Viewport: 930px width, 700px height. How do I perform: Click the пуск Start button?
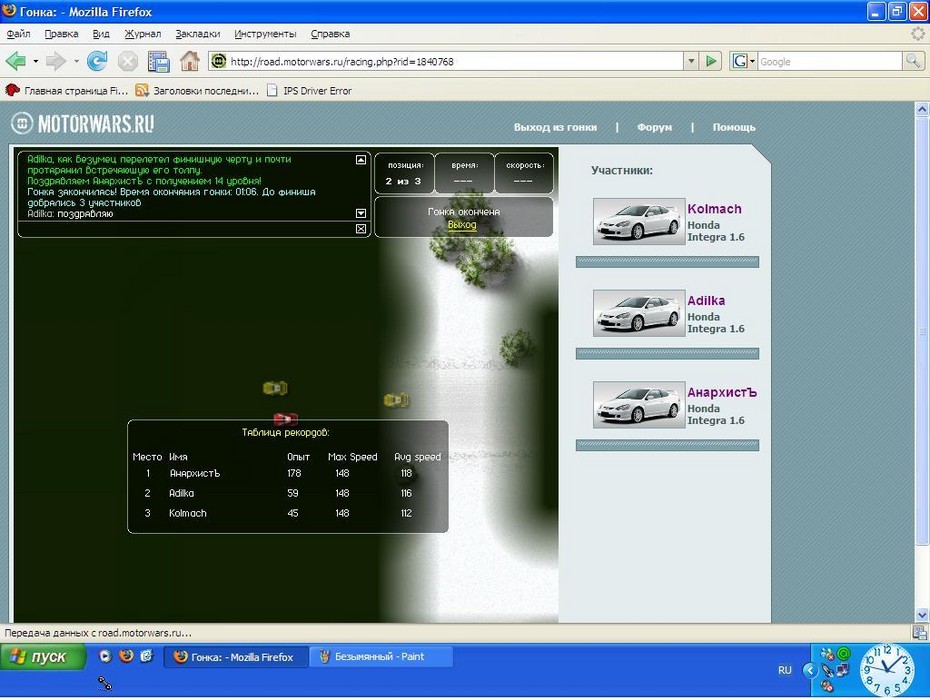click(x=43, y=656)
